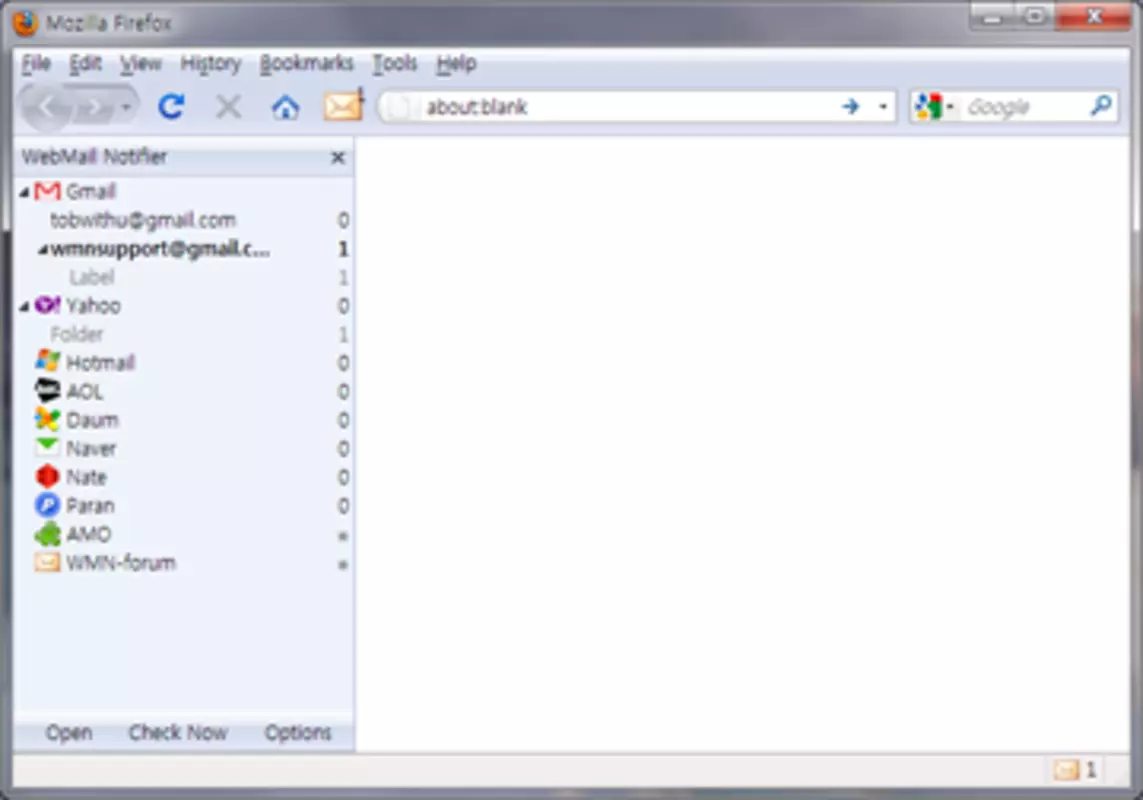Open the Bookmarks menu
This screenshot has width=1143, height=800.
pos(306,63)
